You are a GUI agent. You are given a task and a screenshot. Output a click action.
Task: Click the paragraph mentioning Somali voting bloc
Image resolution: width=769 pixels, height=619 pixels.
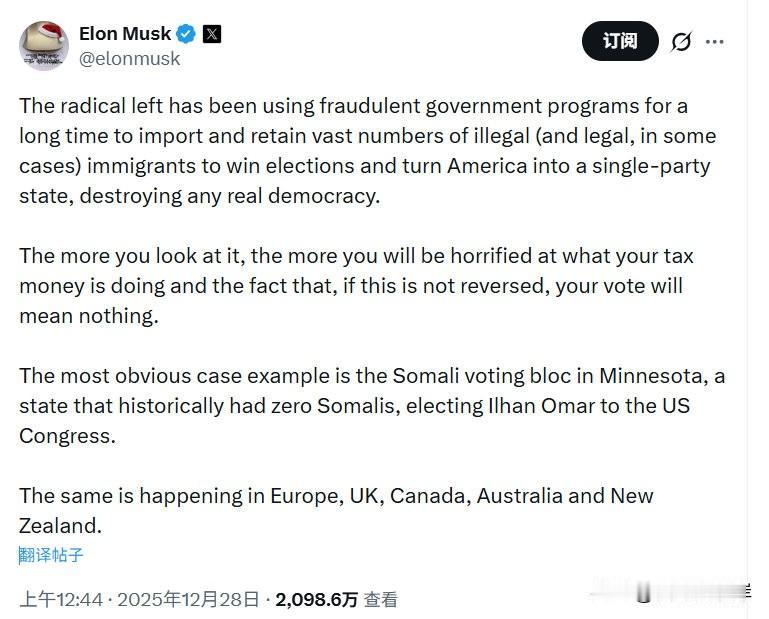point(371,405)
